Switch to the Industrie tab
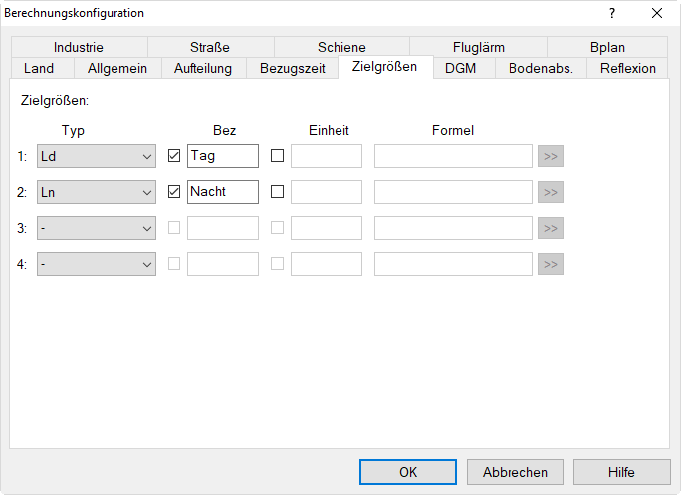 coord(79,47)
